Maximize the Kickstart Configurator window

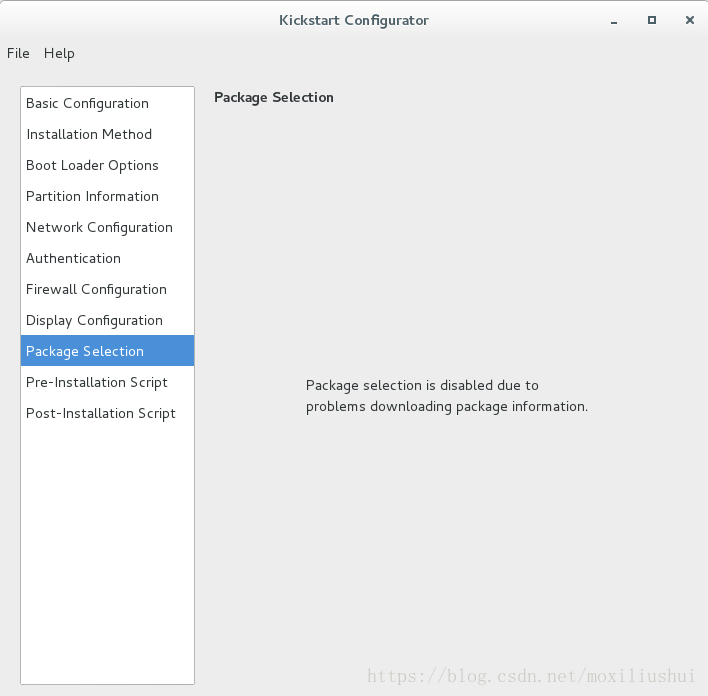(x=652, y=20)
